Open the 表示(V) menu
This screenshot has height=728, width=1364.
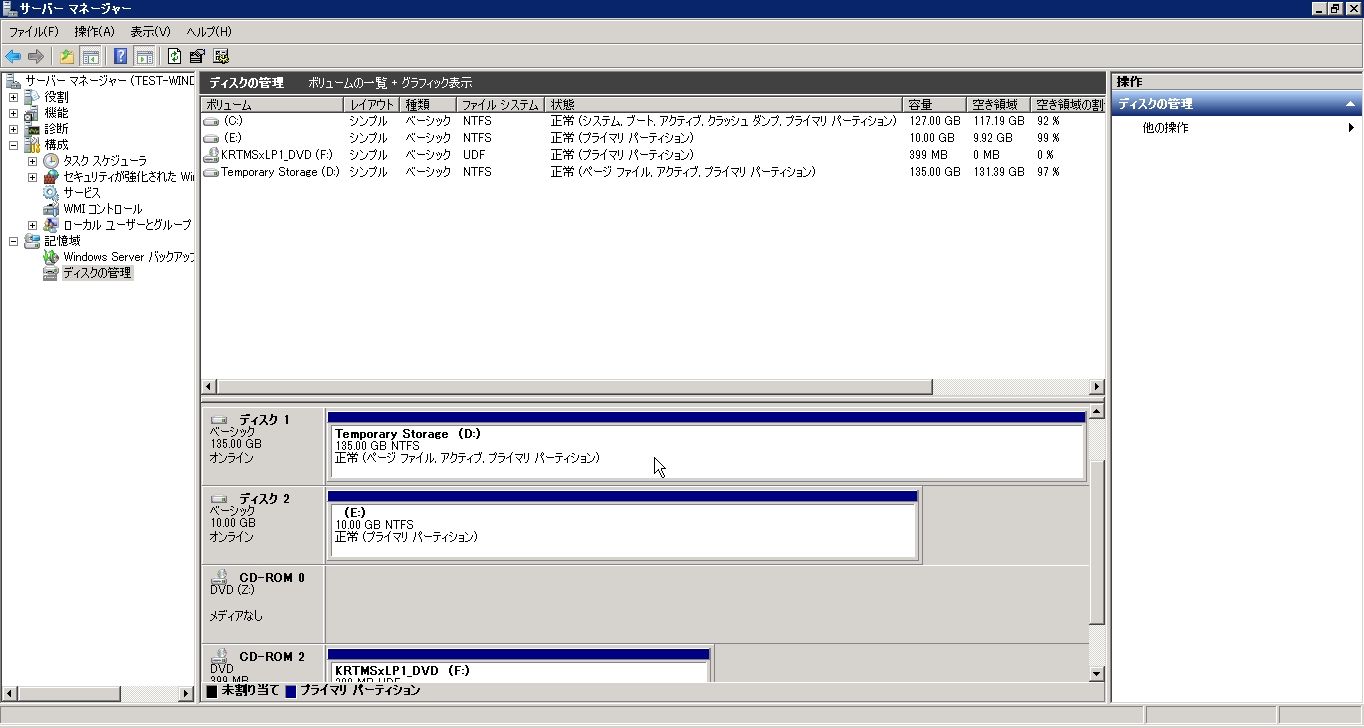tap(150, 32)
